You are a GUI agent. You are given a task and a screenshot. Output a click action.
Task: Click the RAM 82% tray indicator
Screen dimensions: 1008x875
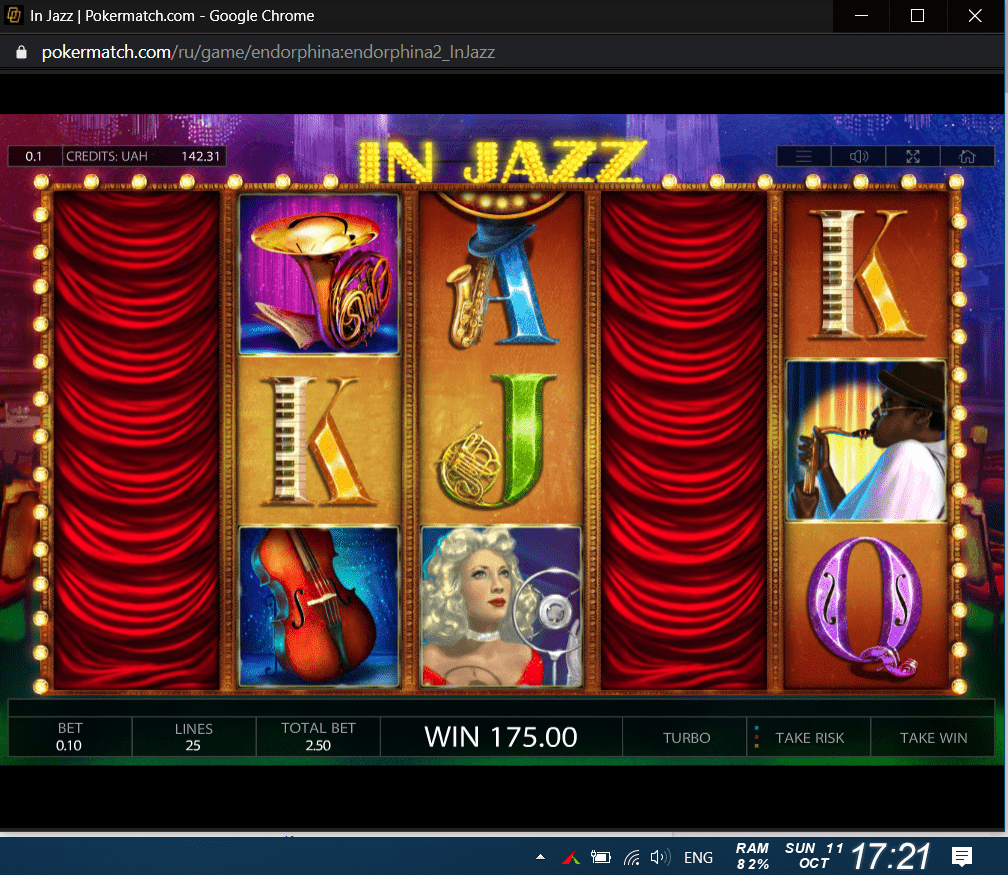[752, 856]
